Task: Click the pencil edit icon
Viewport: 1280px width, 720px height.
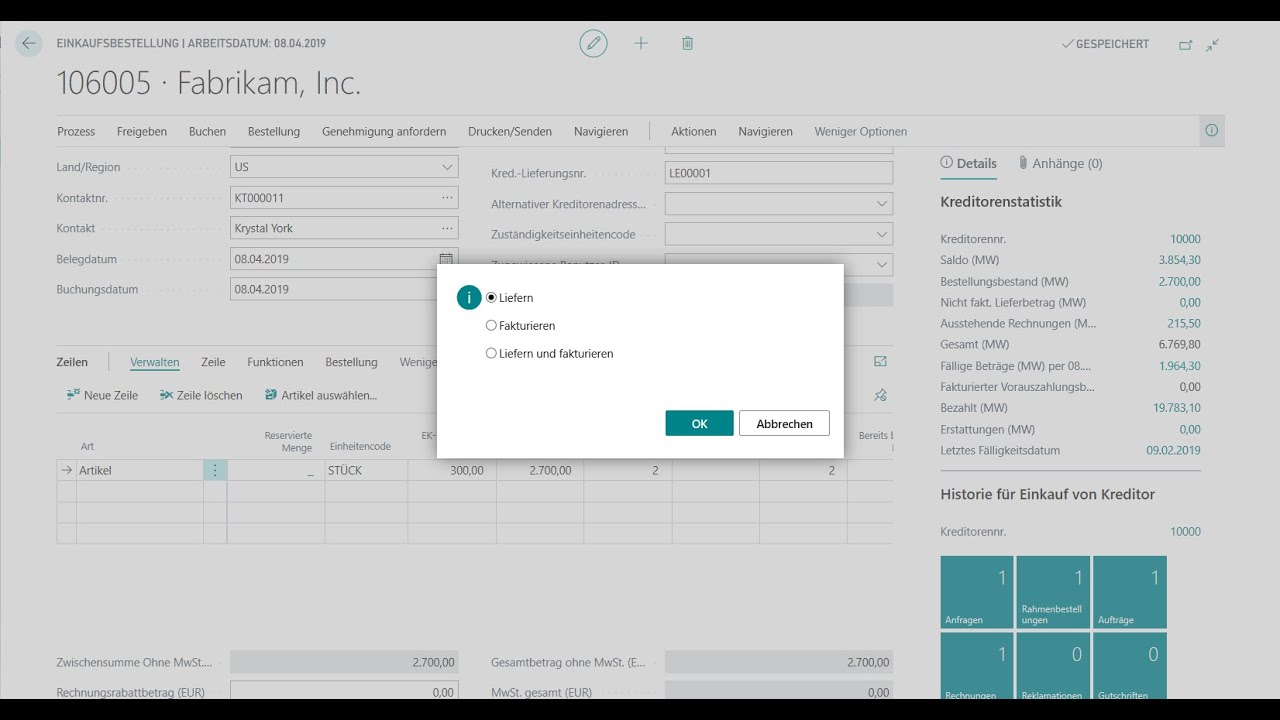Action: click(593, 43)
